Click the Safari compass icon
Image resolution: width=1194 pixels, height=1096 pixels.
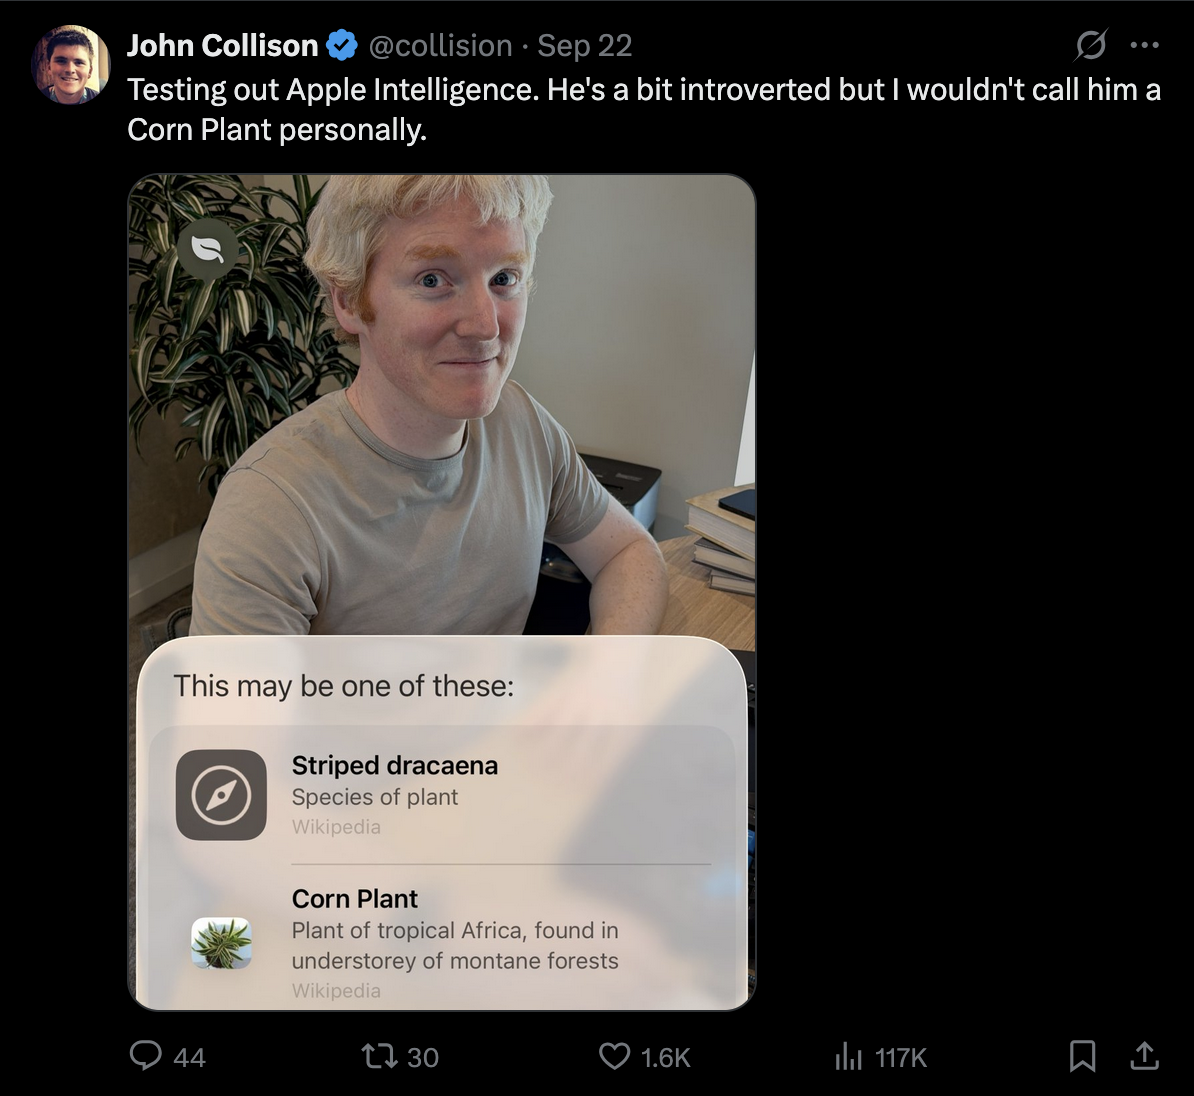pyautogui.click(x=221, y=795)
